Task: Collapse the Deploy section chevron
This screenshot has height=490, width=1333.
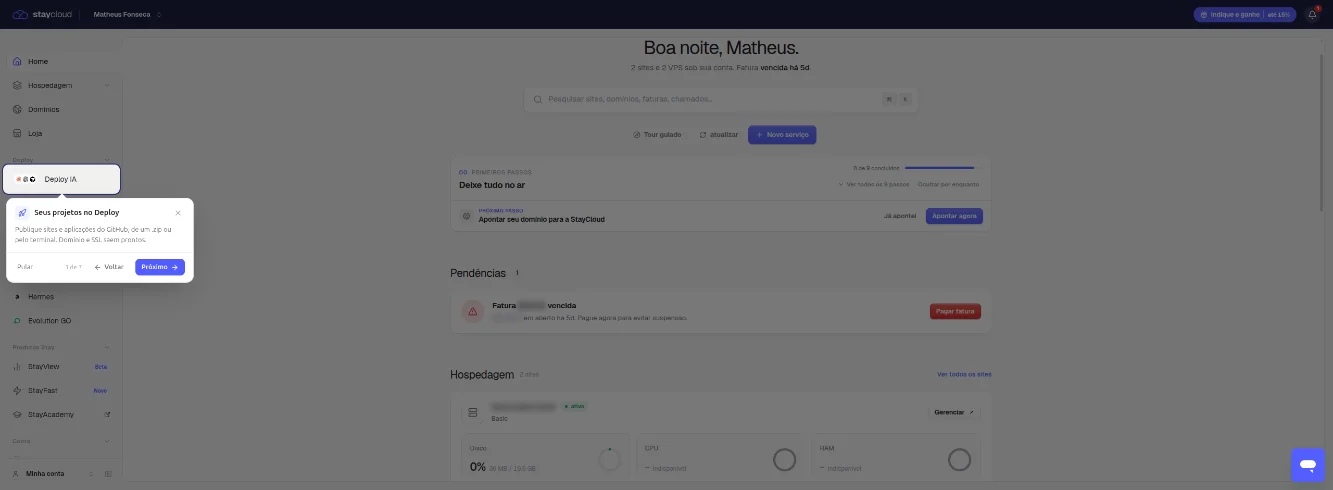Action: point(107,160)
